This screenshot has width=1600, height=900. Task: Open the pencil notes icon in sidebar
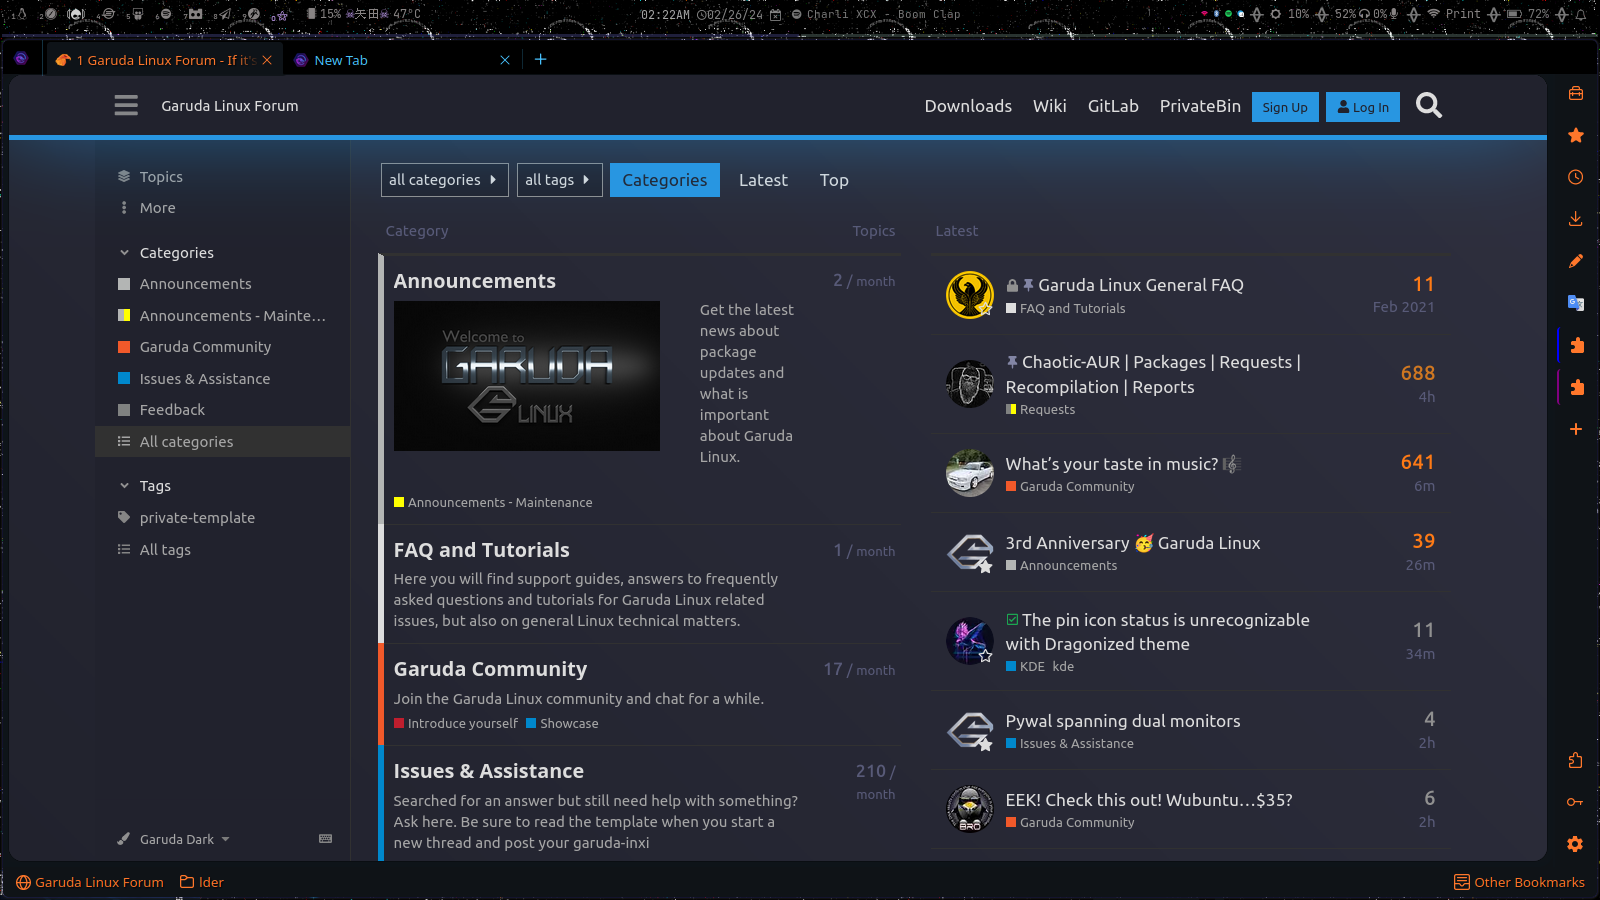1576,261
